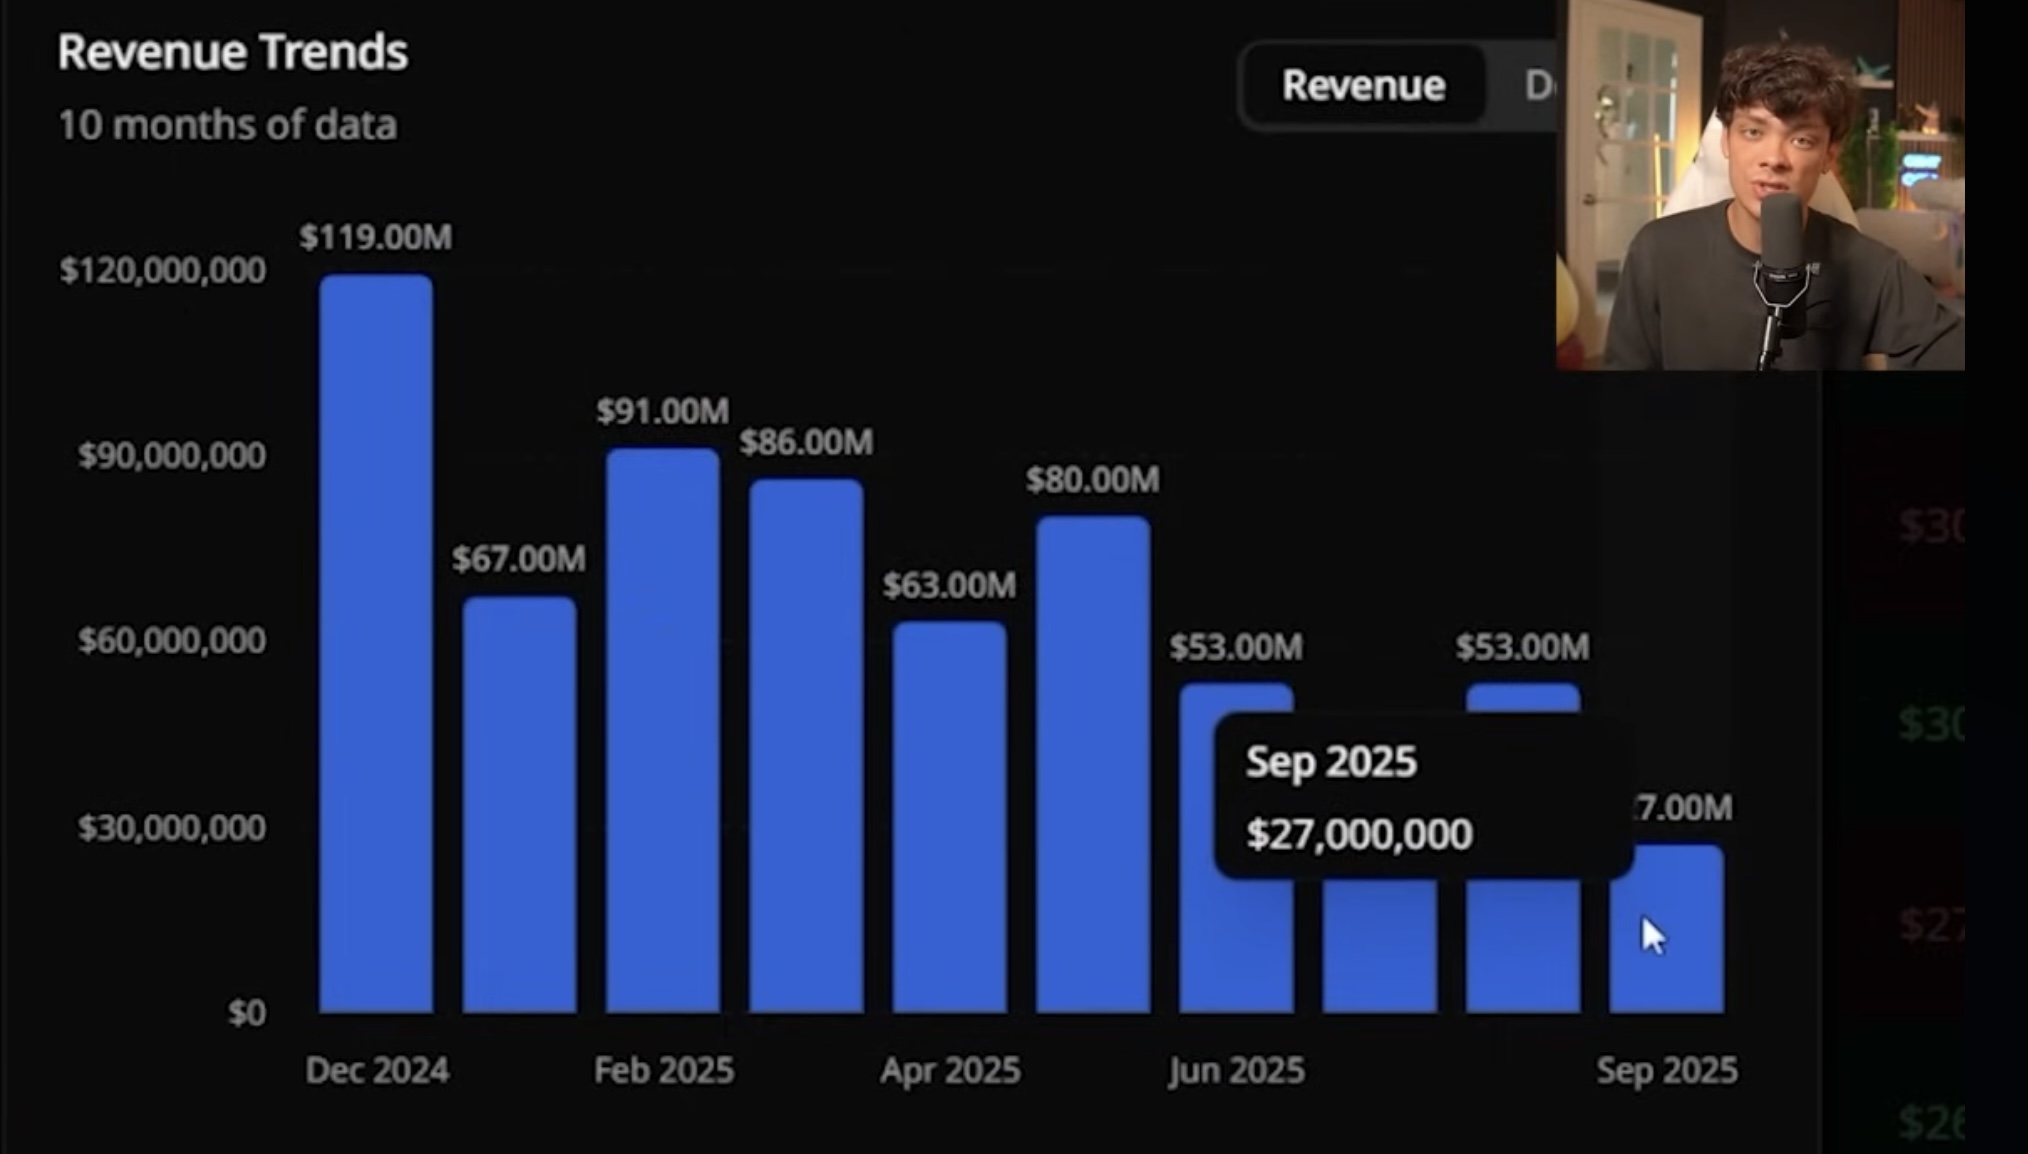Click the $120,000,000 y-axis label
Screen dimensions: 2028x1154
(163, 270)
